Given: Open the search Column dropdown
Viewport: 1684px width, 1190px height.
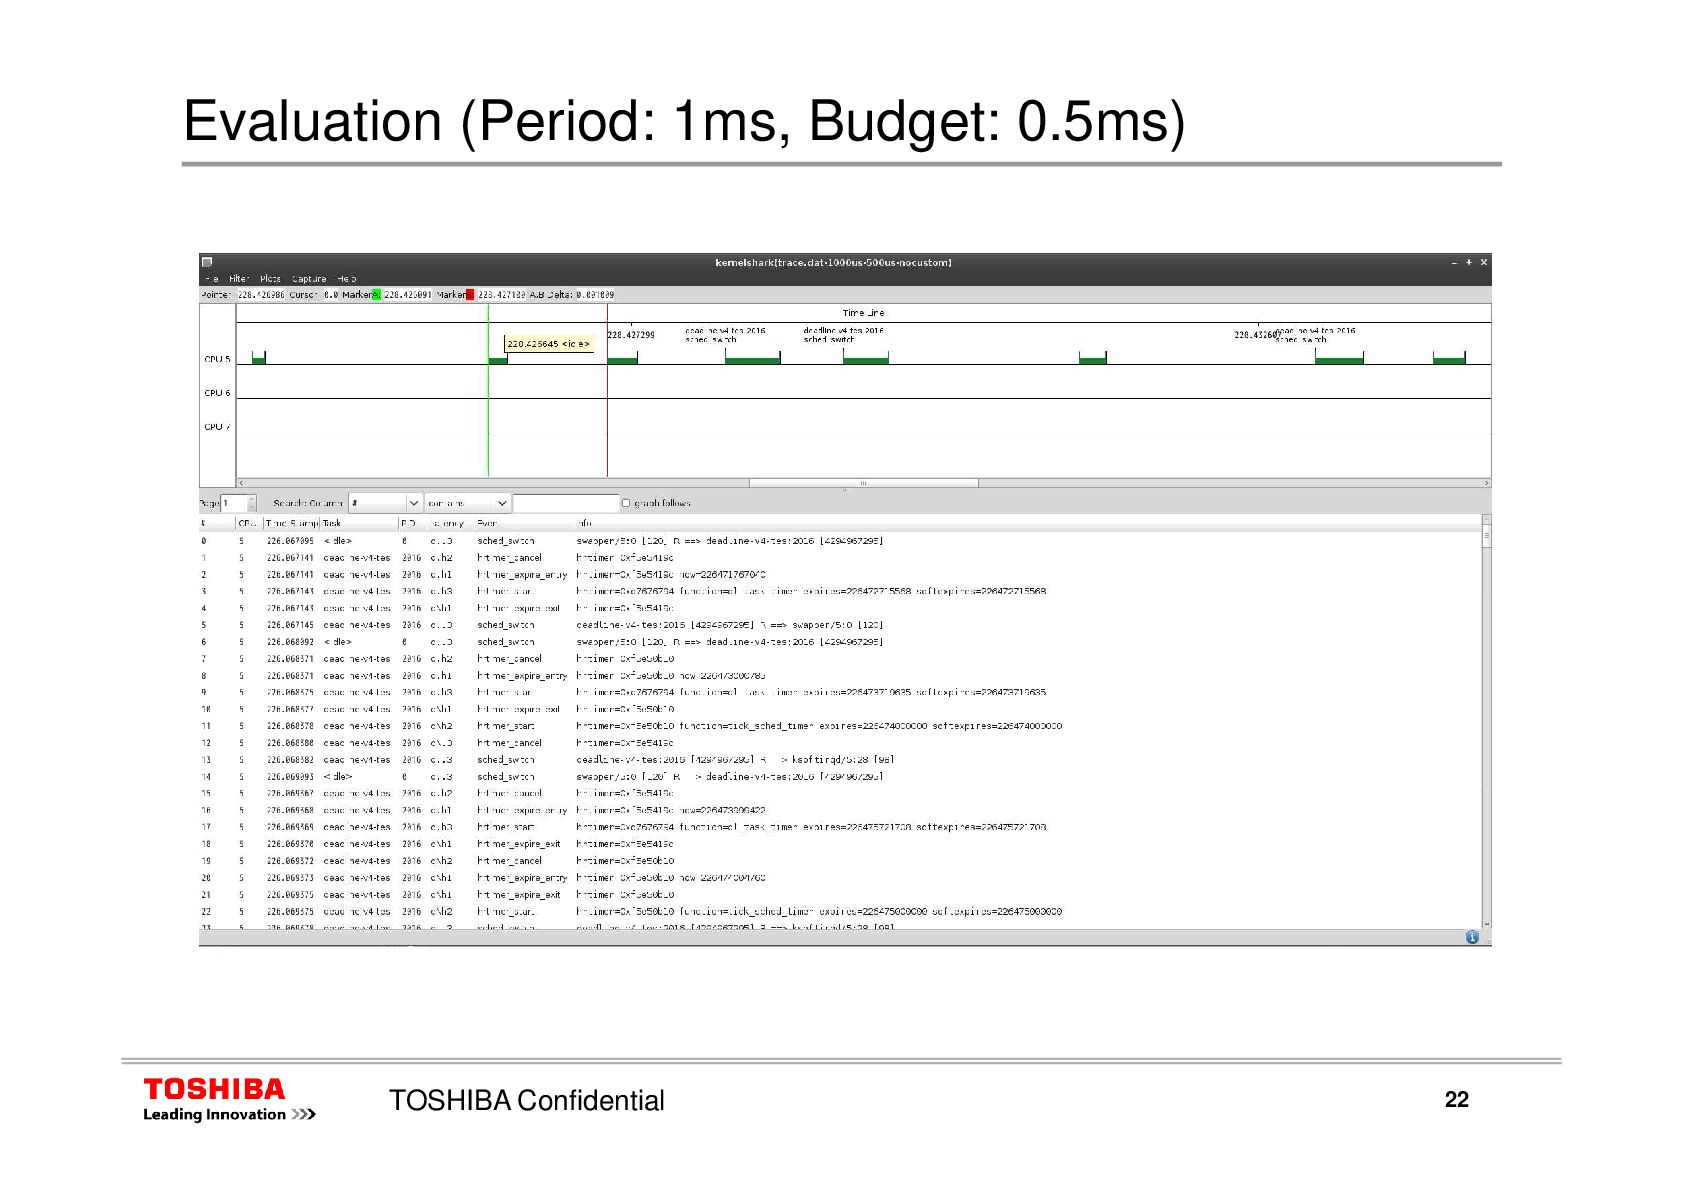Looking at the screenshot, I should point(385,503).
